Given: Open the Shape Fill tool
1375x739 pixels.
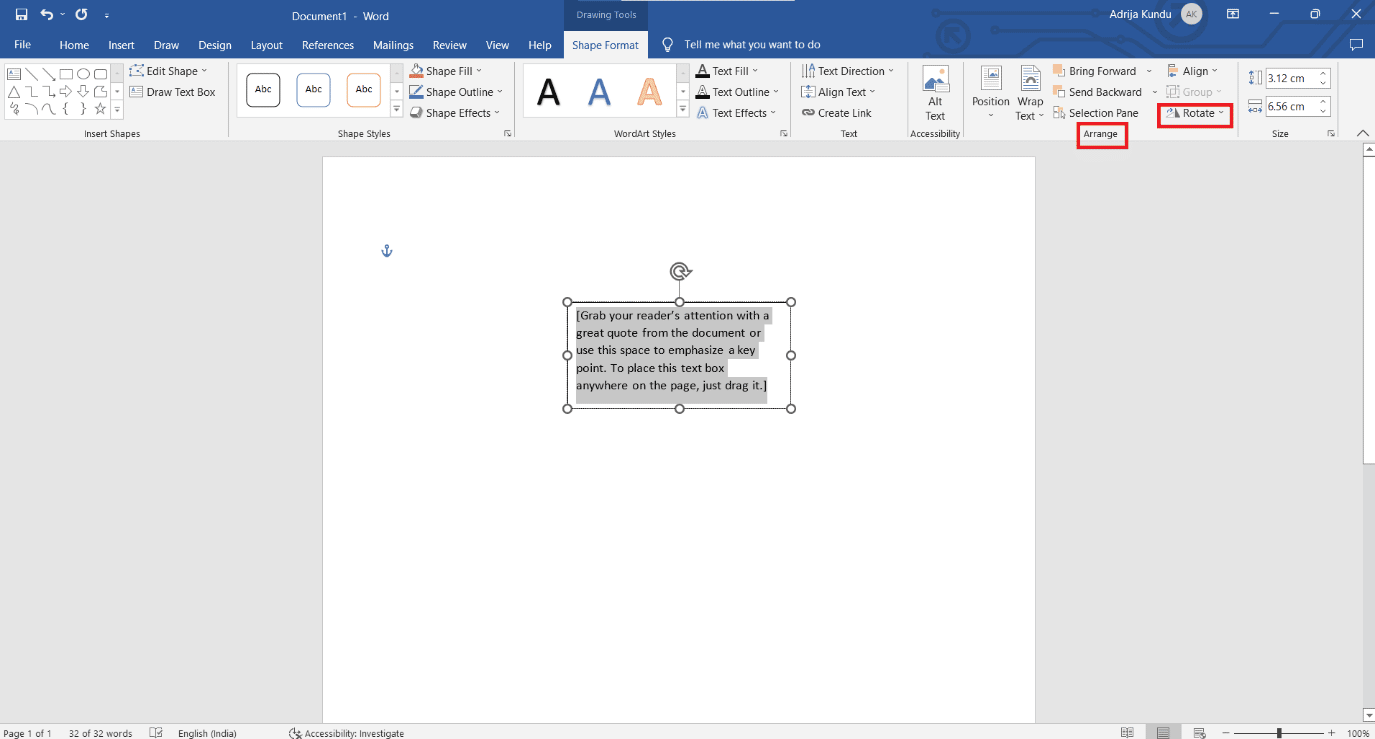Looking at the screenshot, I should [x=447, y=70].
